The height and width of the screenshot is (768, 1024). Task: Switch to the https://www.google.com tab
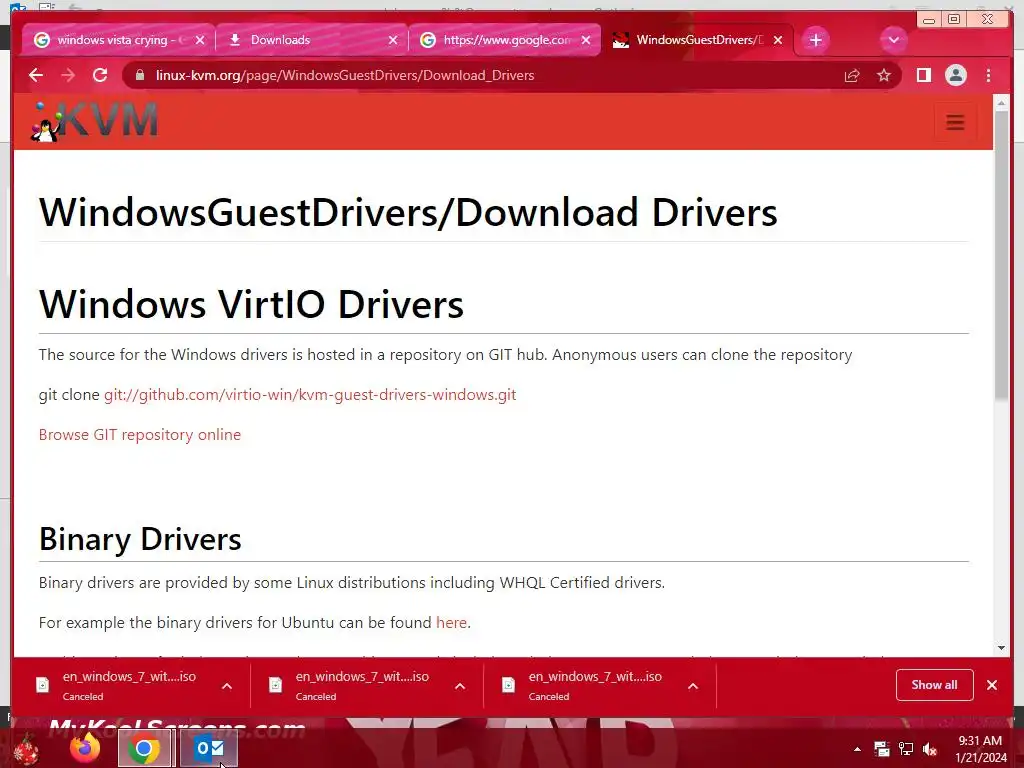pos(507,40)
